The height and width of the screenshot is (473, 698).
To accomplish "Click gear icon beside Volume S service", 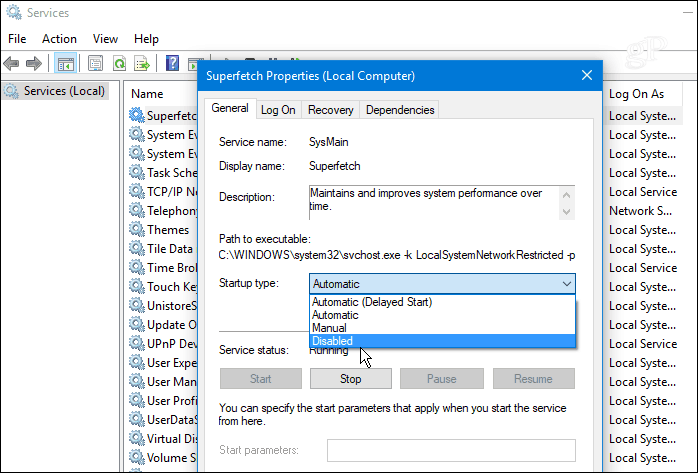I will pyautogui.click(x=137, y=457).
